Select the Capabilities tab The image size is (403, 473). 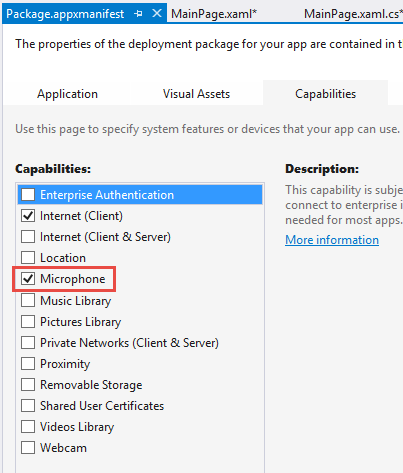tap(325, 94)
